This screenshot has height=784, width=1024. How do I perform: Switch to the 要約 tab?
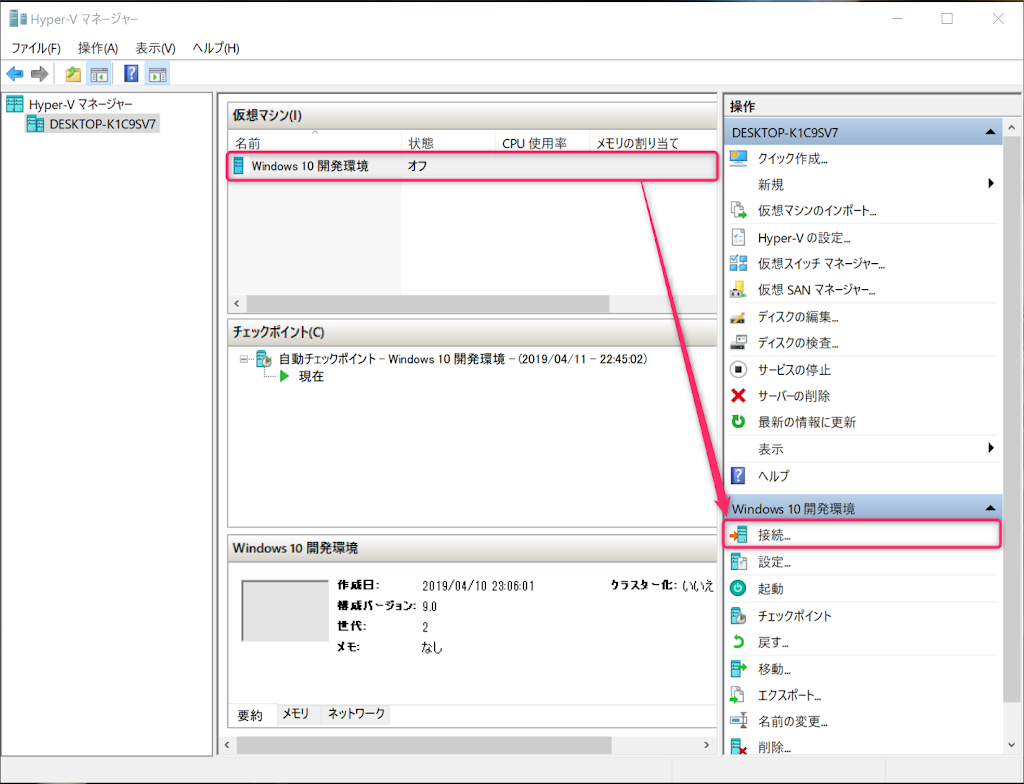coord(249,715)
